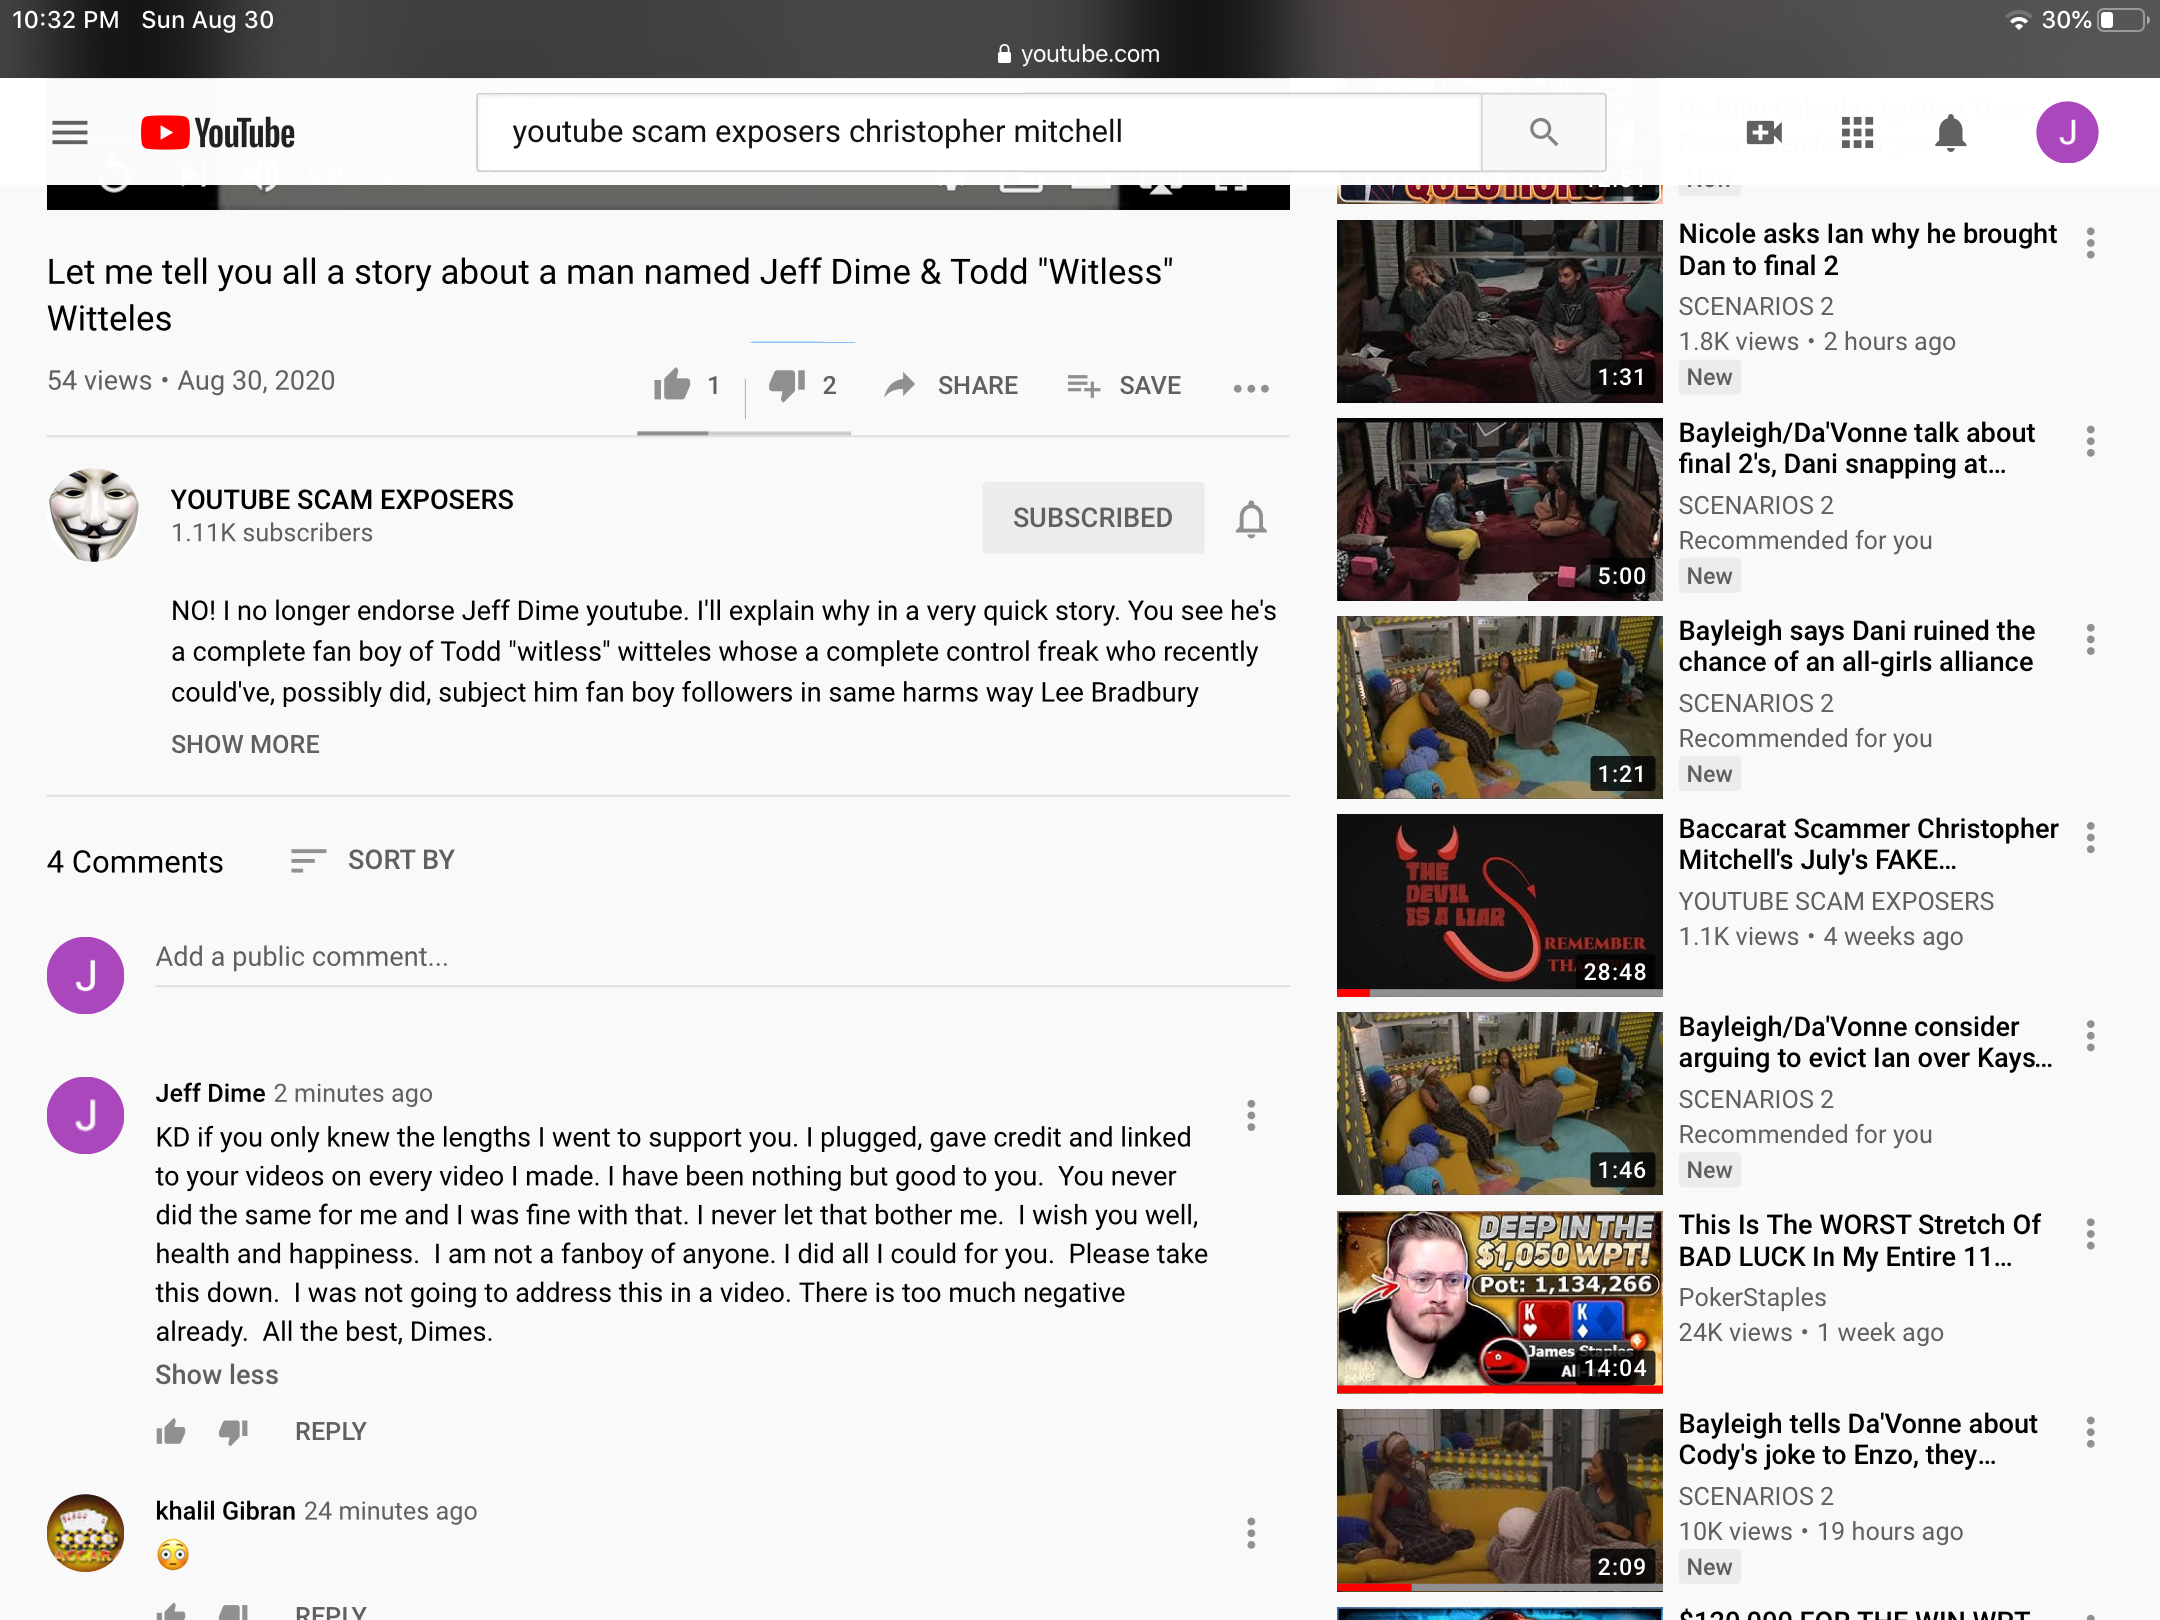Open options for Nicole asks Ian video
This screenshot has width=2160, height=1620.
[2091, 243]
